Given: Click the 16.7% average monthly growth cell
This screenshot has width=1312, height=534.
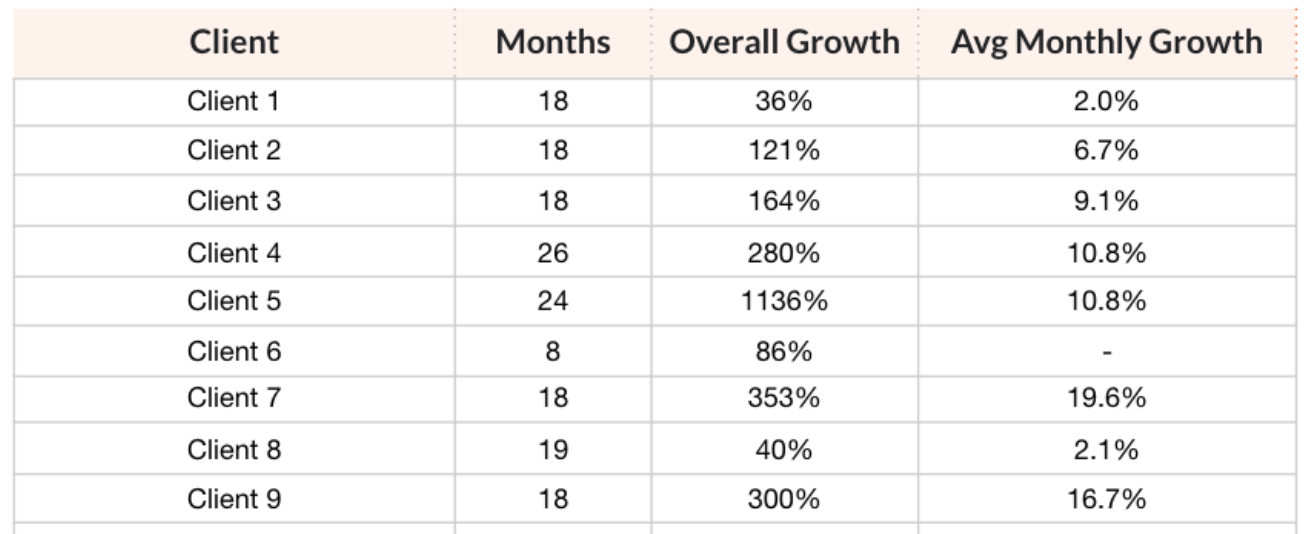Looking at the screenshot, I should coord(1106,499).
